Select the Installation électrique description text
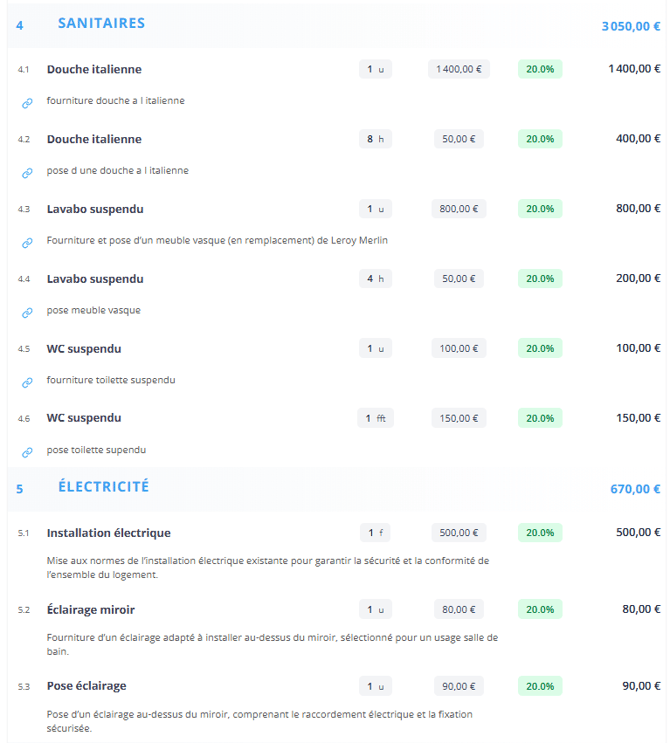Viewport: 670px width, 743px height. point(268,567)
